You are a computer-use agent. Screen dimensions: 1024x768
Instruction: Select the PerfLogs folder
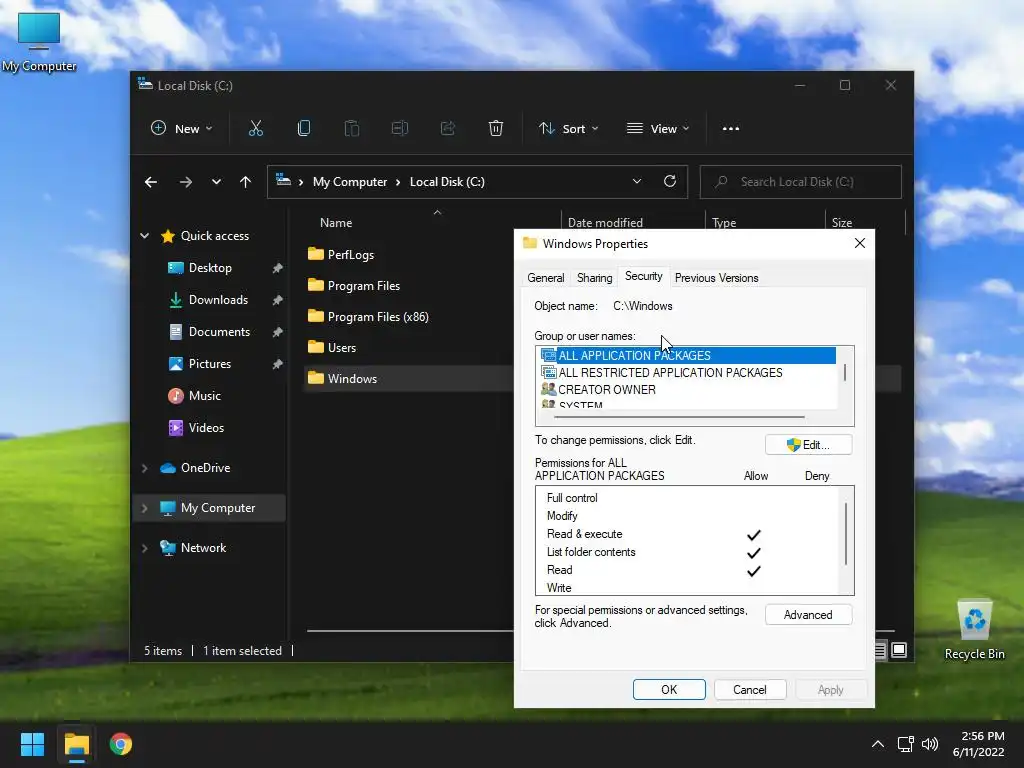(x=350, y=255)
